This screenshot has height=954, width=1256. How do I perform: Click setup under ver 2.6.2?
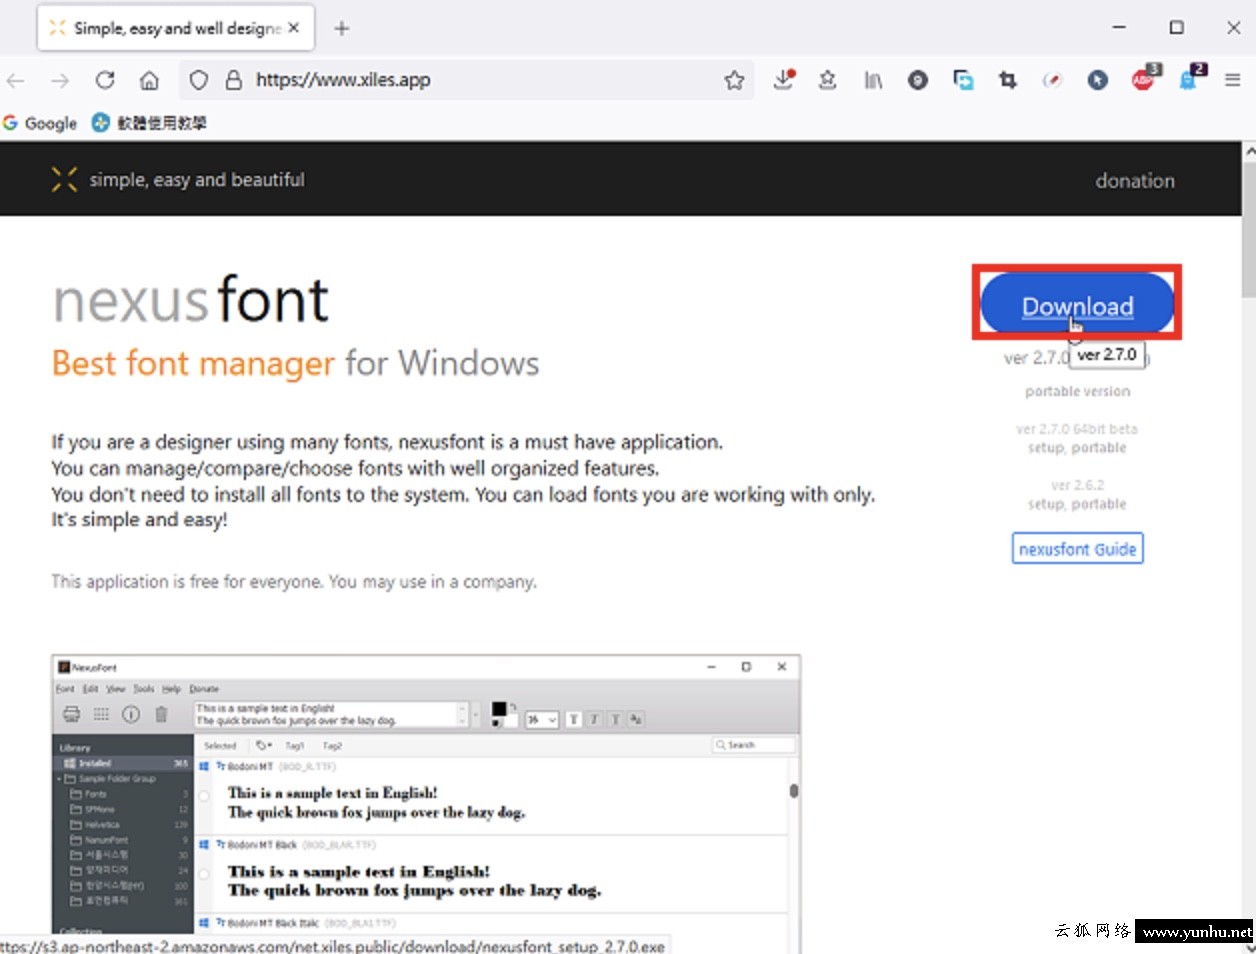(1046, 504)
